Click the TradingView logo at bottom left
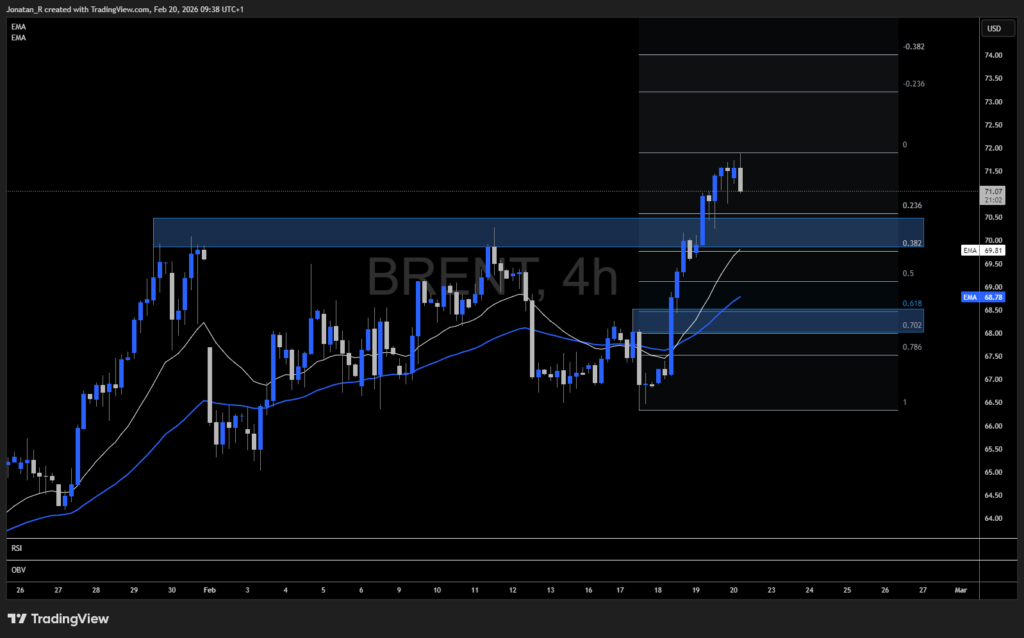The height and width of the screenshot is (638, 1024). pyautogui.click(x=54, y=619)
